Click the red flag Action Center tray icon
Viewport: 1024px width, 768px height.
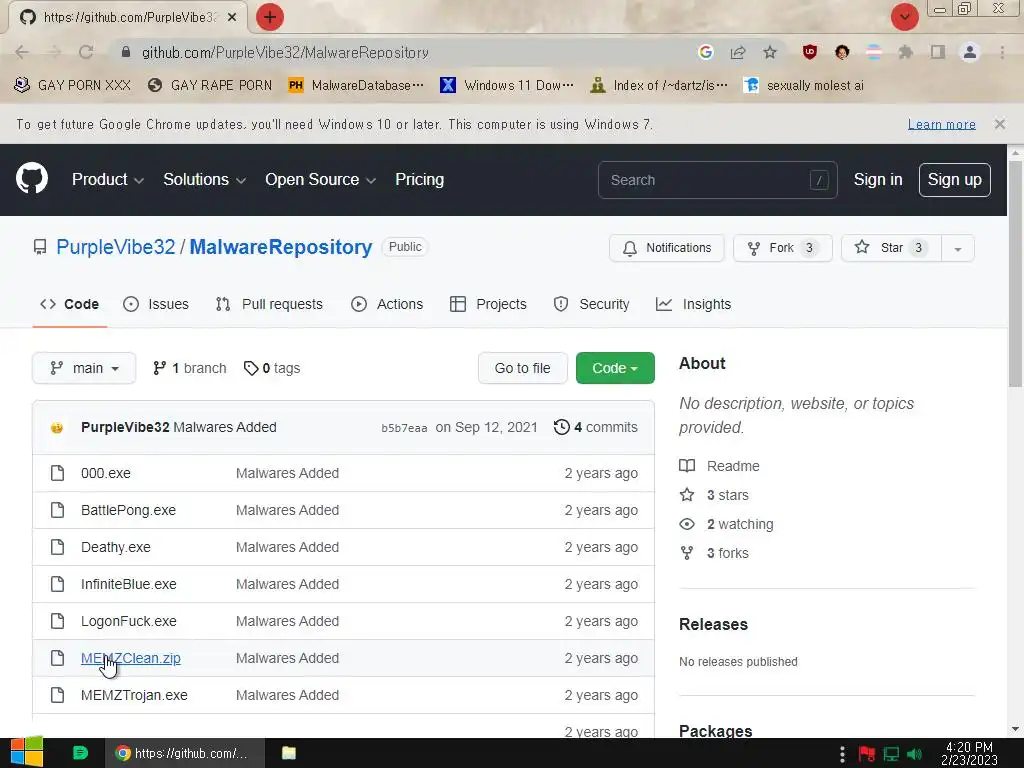pos(867,754)
